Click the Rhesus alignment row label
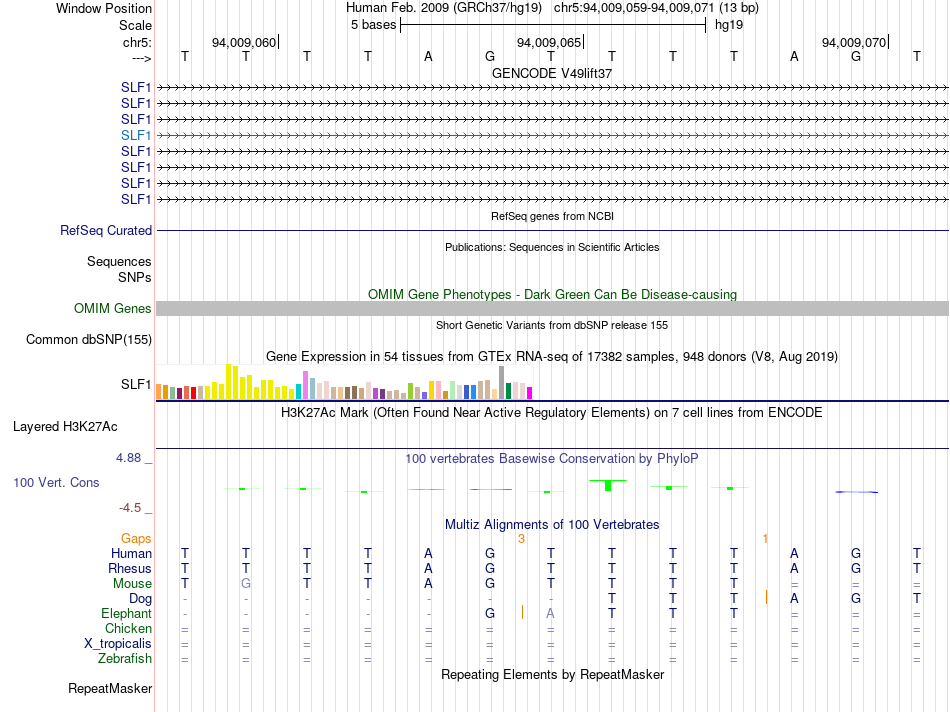Image resolution: width=950 pixels, height=712 pixels. (130, 568)
